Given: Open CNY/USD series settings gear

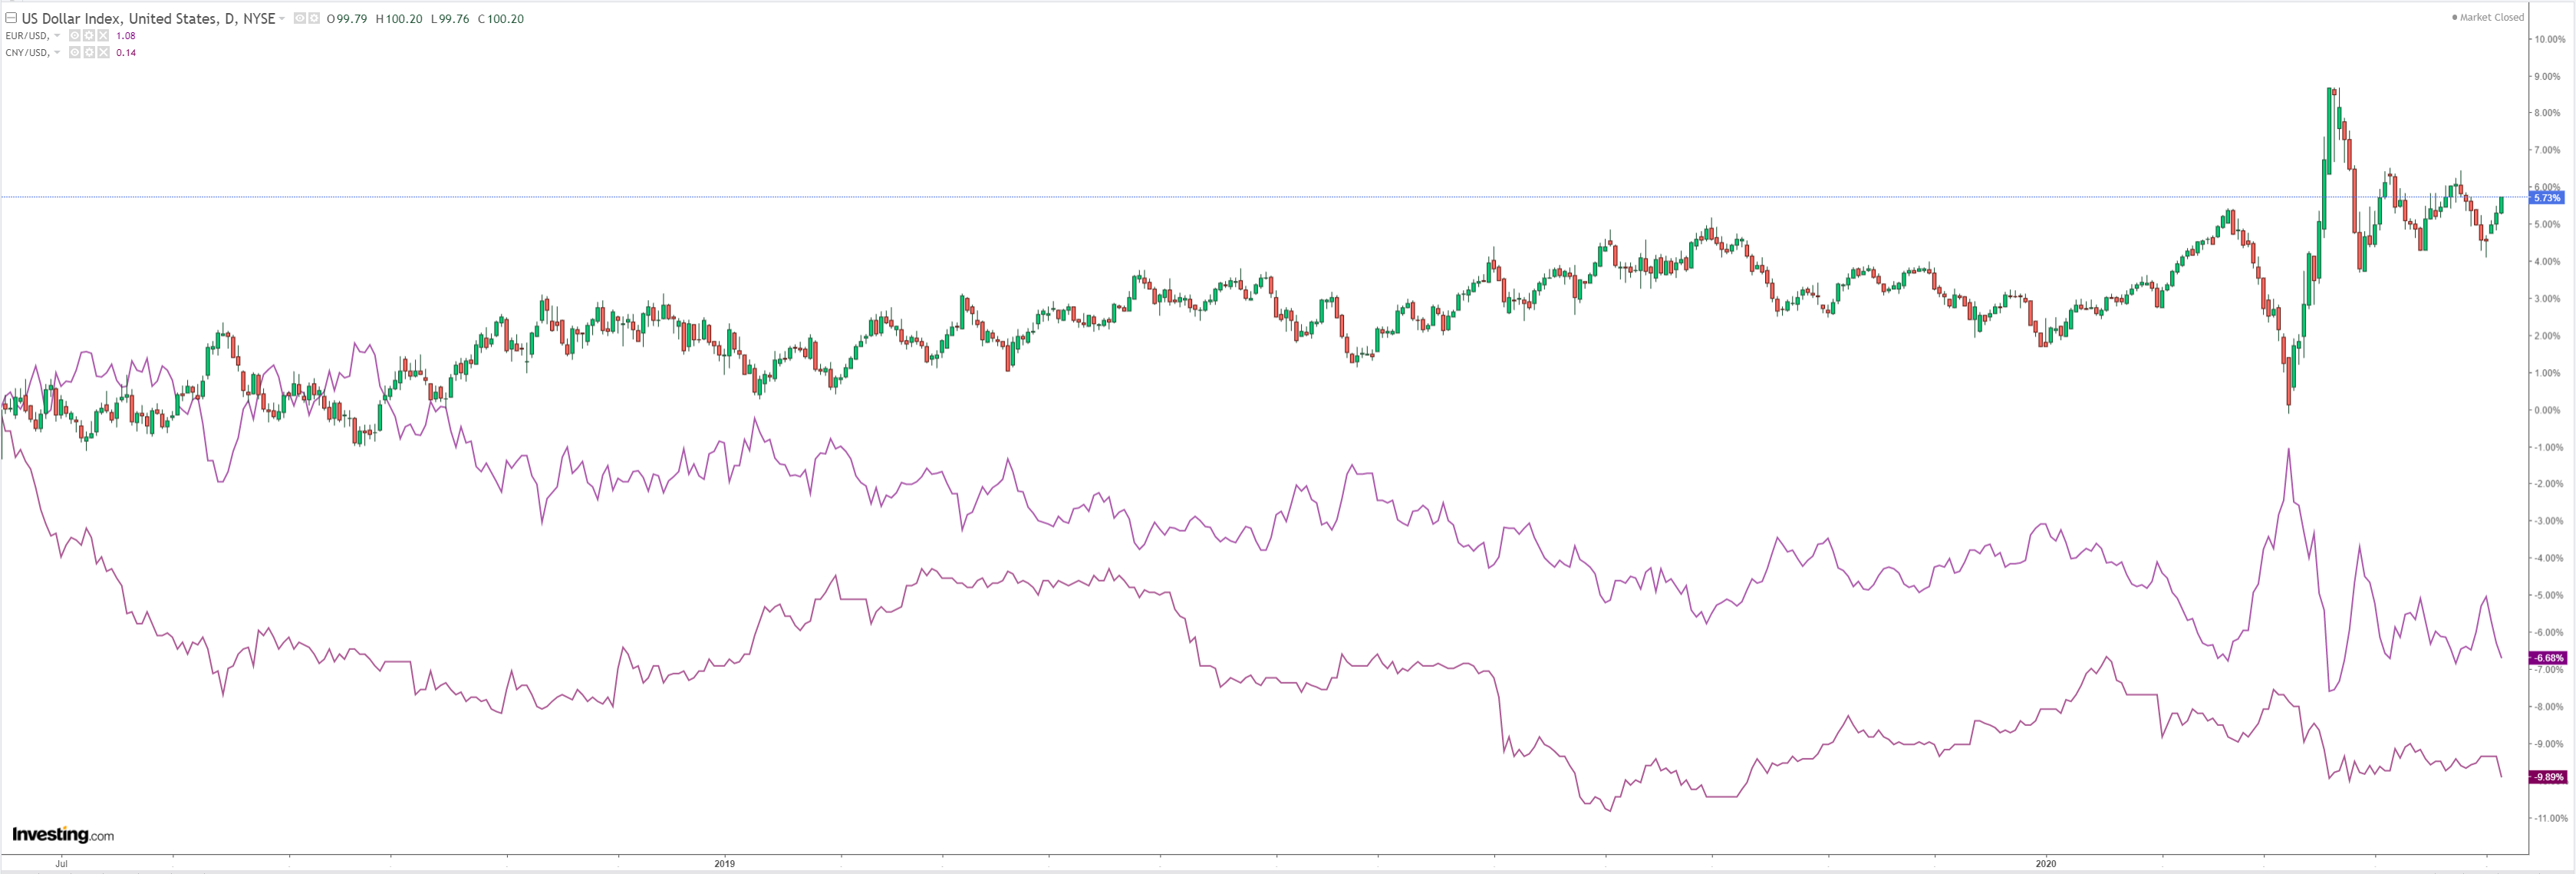Looking at the screenshot, I should pyautogui.click(x=89, y=53).
